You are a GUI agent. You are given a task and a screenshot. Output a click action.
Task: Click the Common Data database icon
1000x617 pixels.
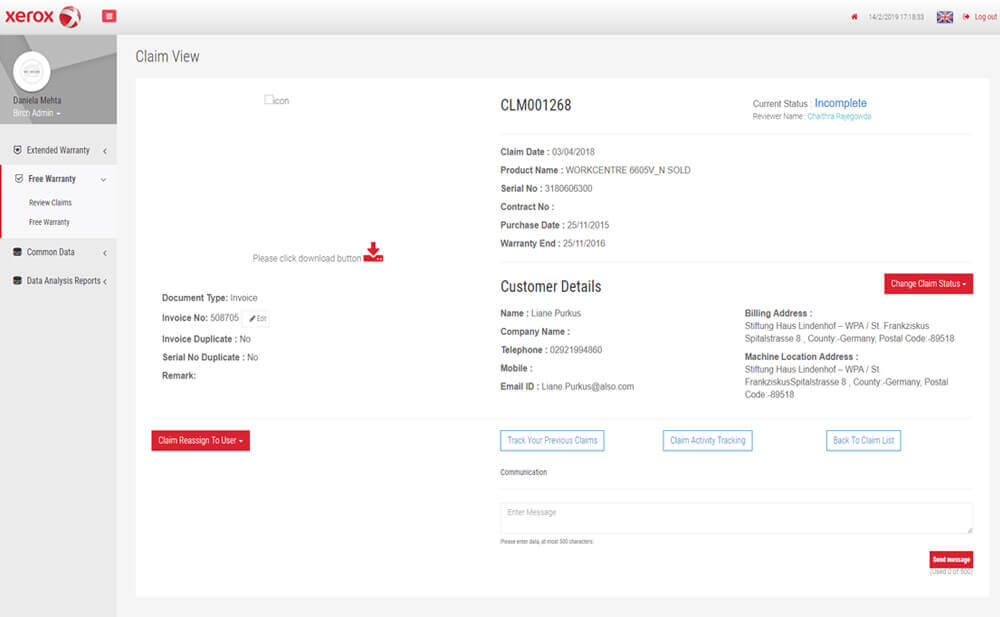[x=17, y=252]
